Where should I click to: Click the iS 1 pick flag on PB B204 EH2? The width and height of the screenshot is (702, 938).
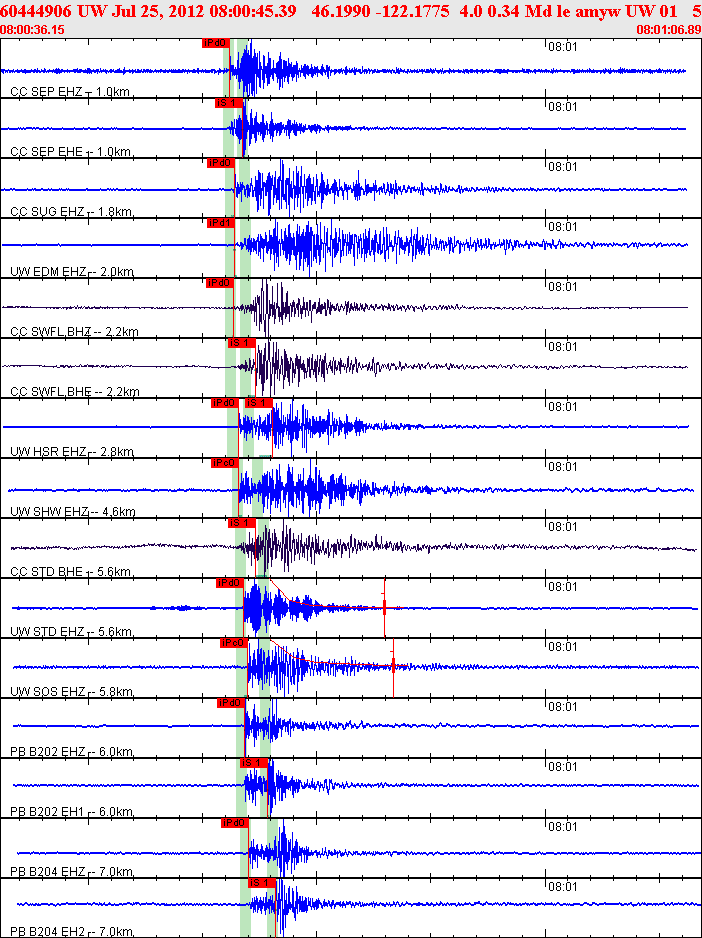click(x=262, y=882)
